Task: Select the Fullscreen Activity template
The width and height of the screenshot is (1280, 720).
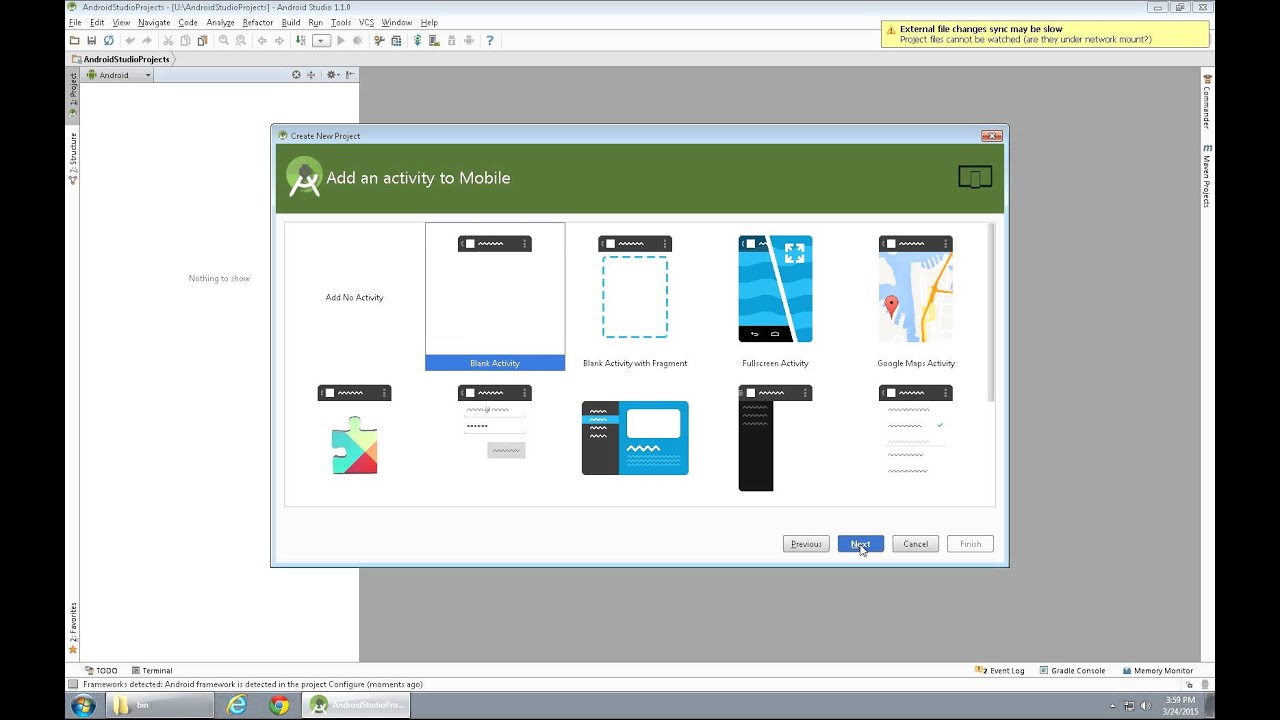Action: coord(775,297)
